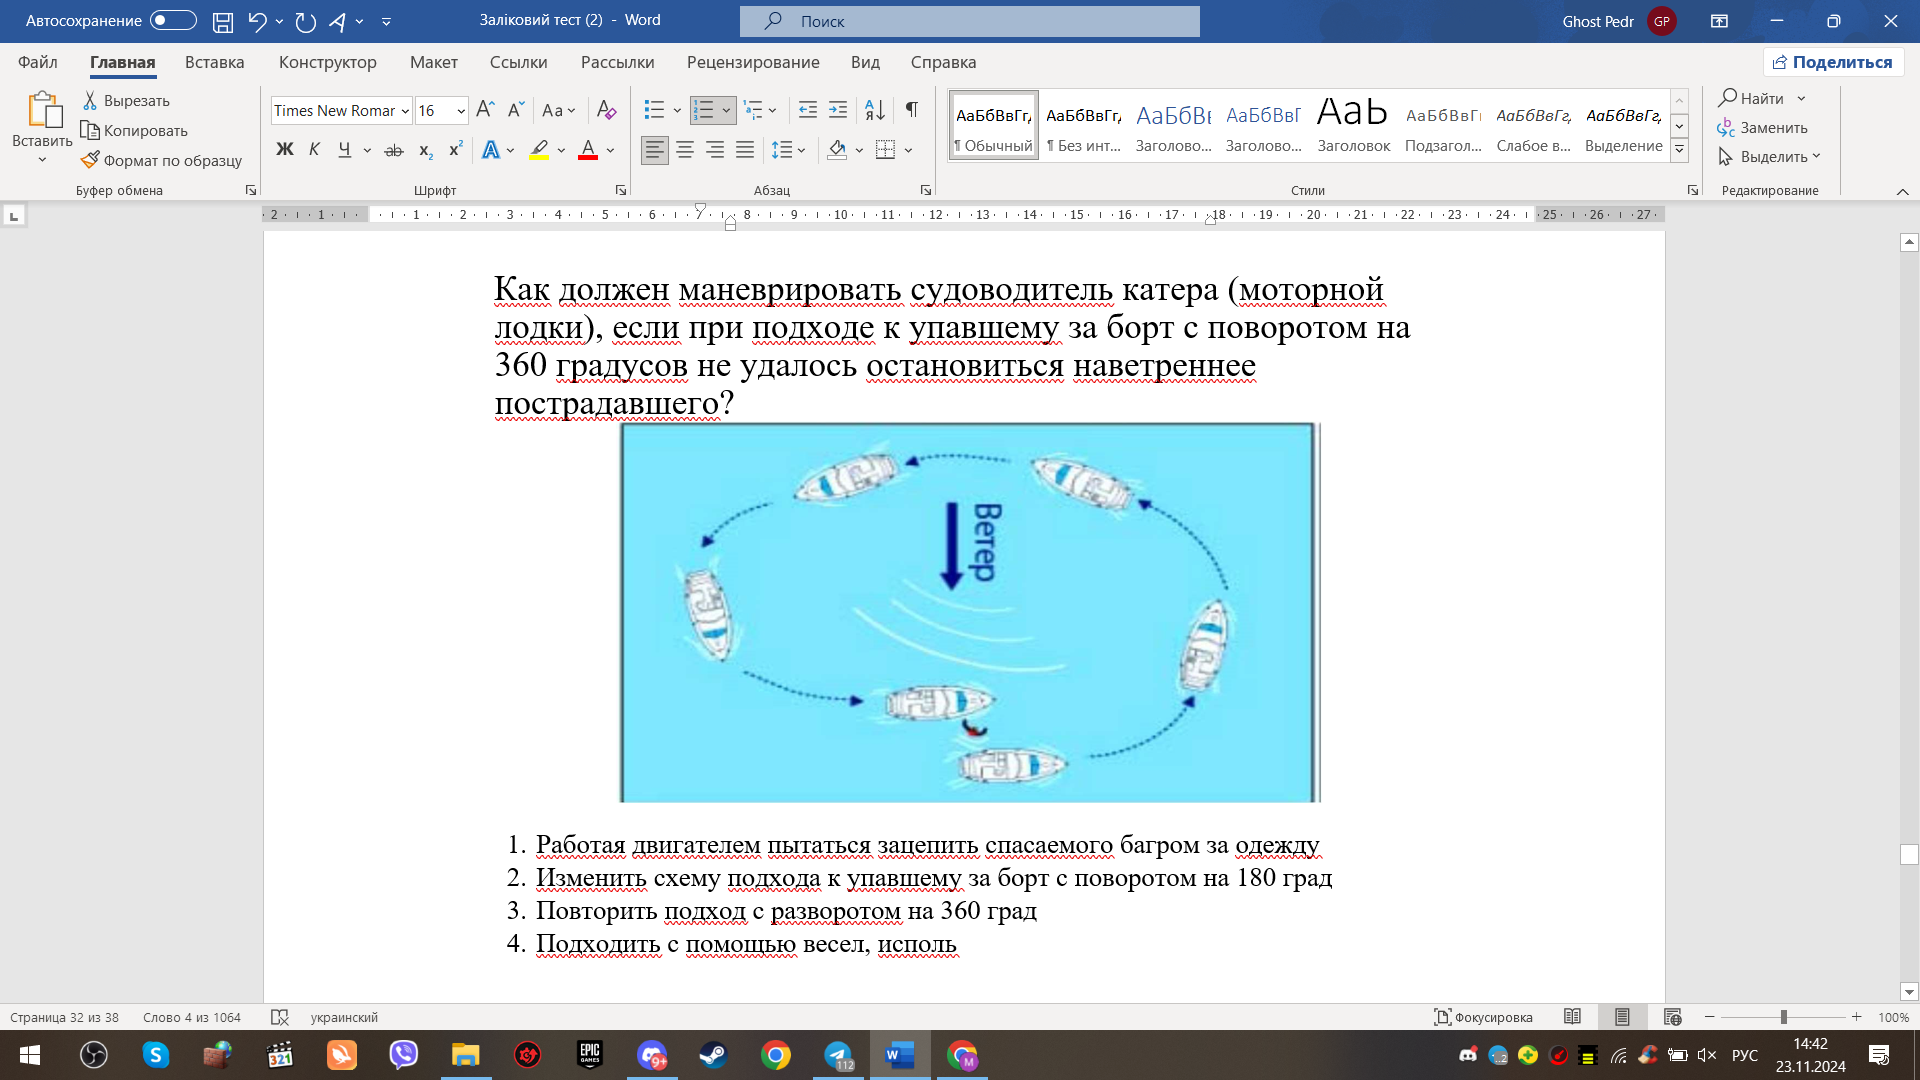
Task: Open the Файл menu
Action: tap(38, 62)
